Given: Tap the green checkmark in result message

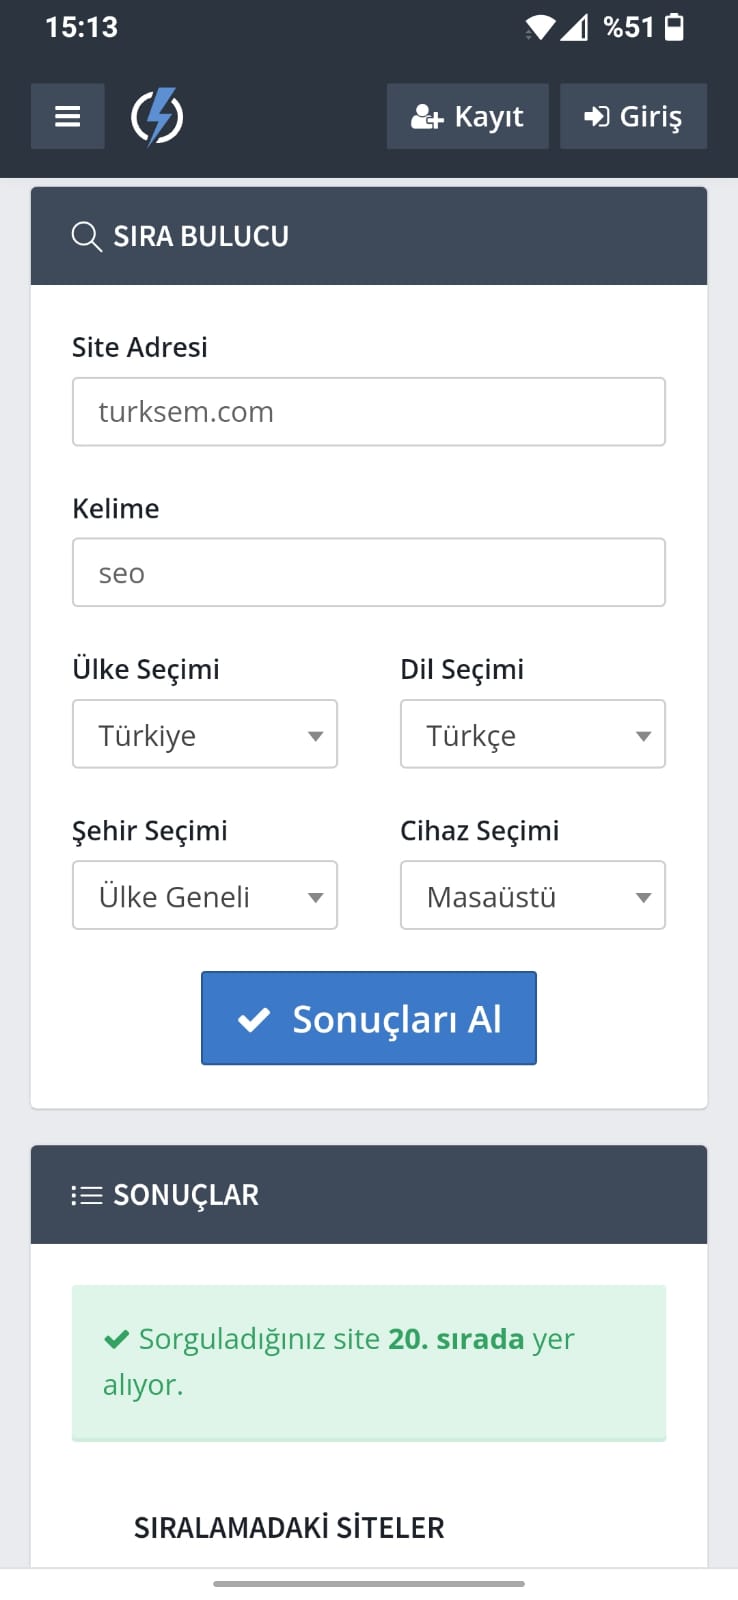Looking at the screenshot, I should 117,1339.
